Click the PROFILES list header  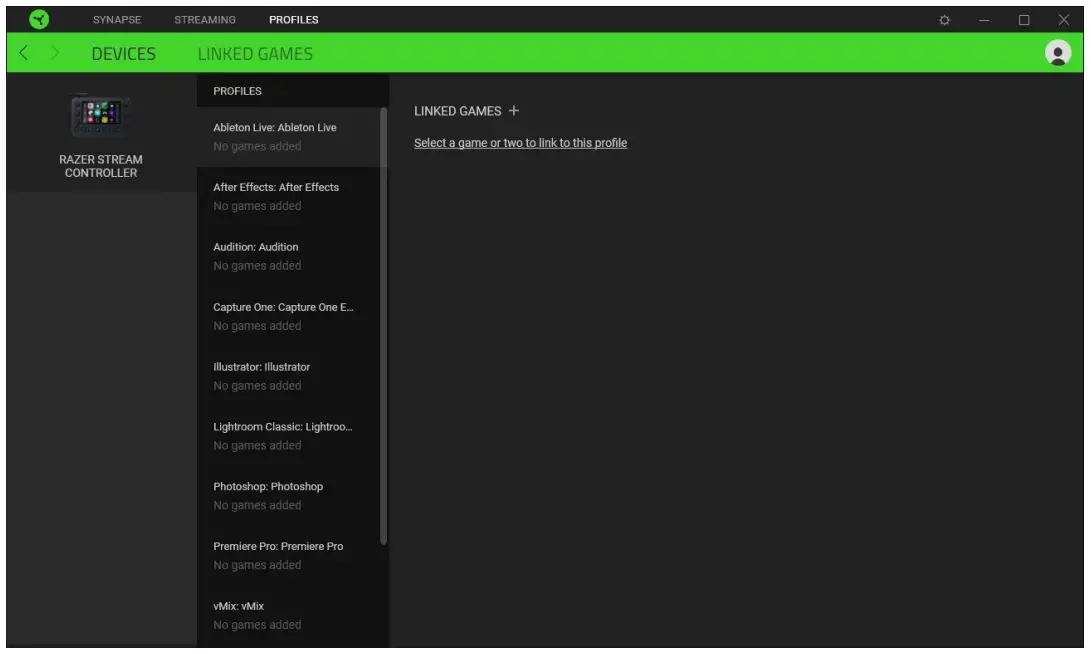[237, 91]
